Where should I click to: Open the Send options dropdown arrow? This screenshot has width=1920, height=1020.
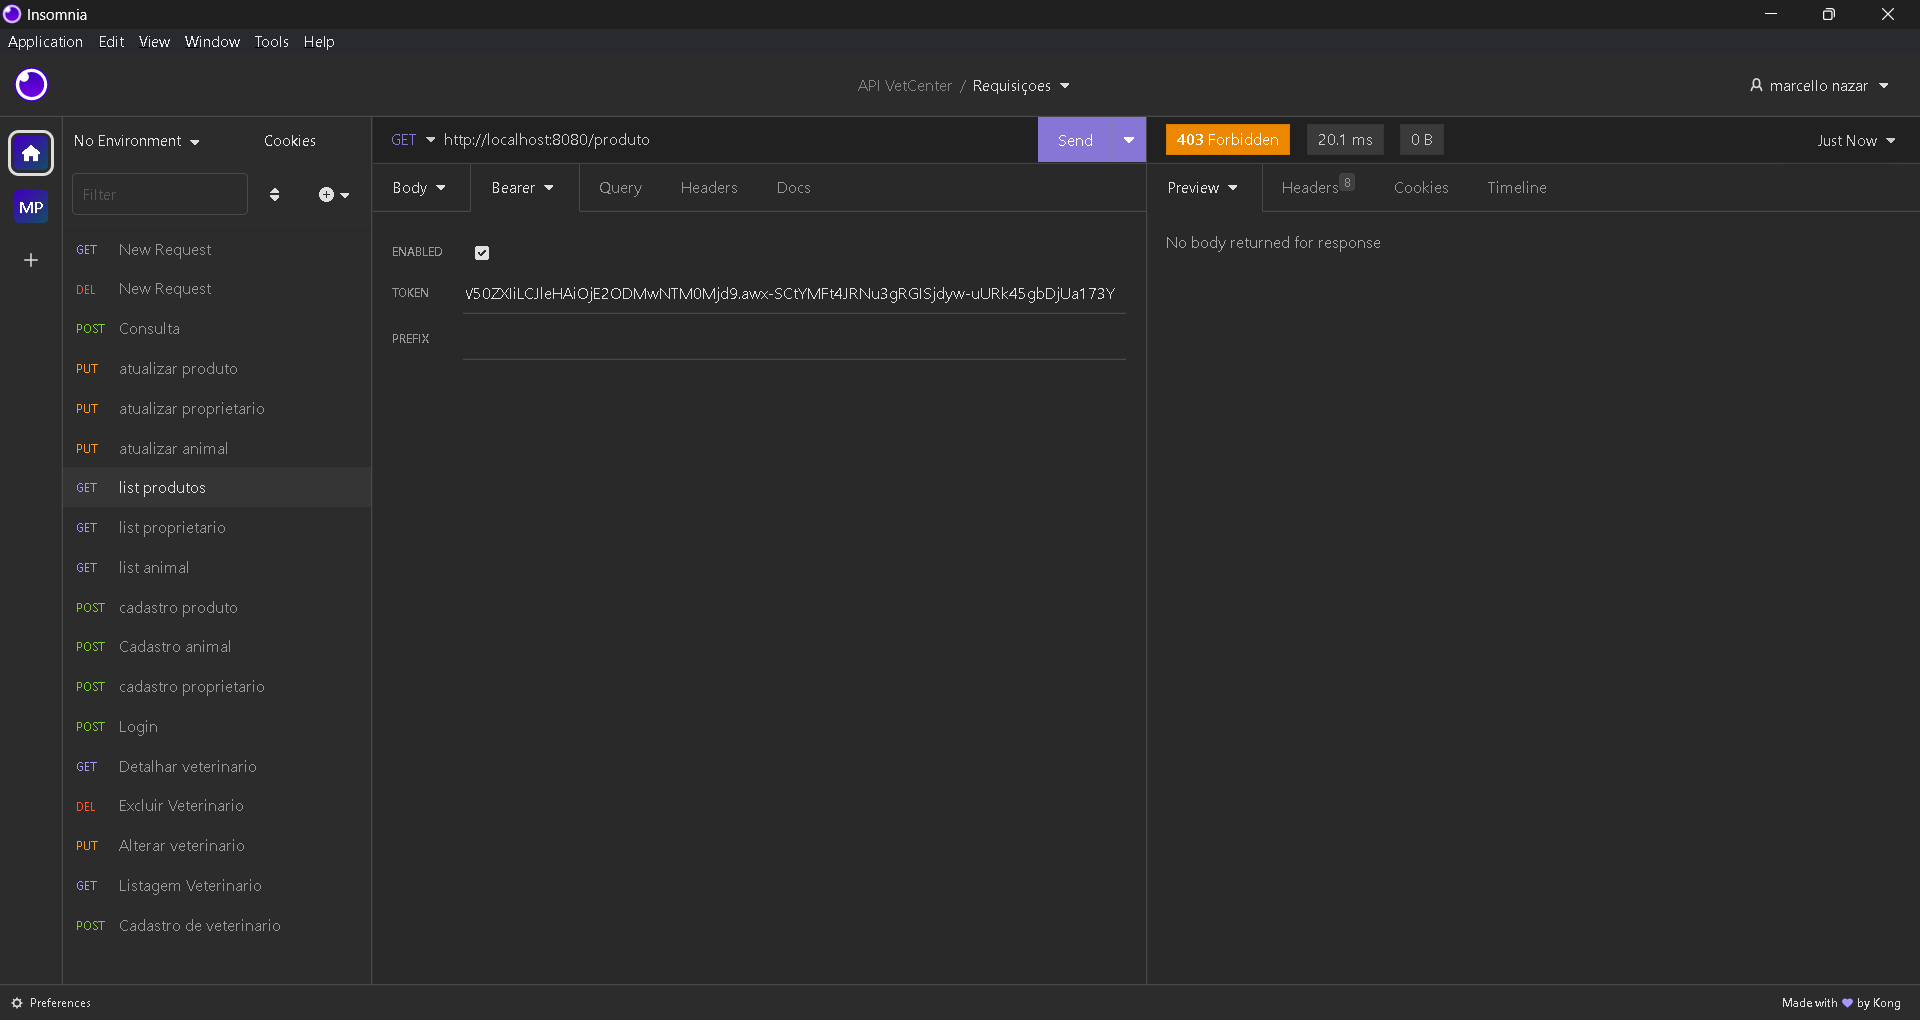pyautogui.click(x=1129, y=140)
